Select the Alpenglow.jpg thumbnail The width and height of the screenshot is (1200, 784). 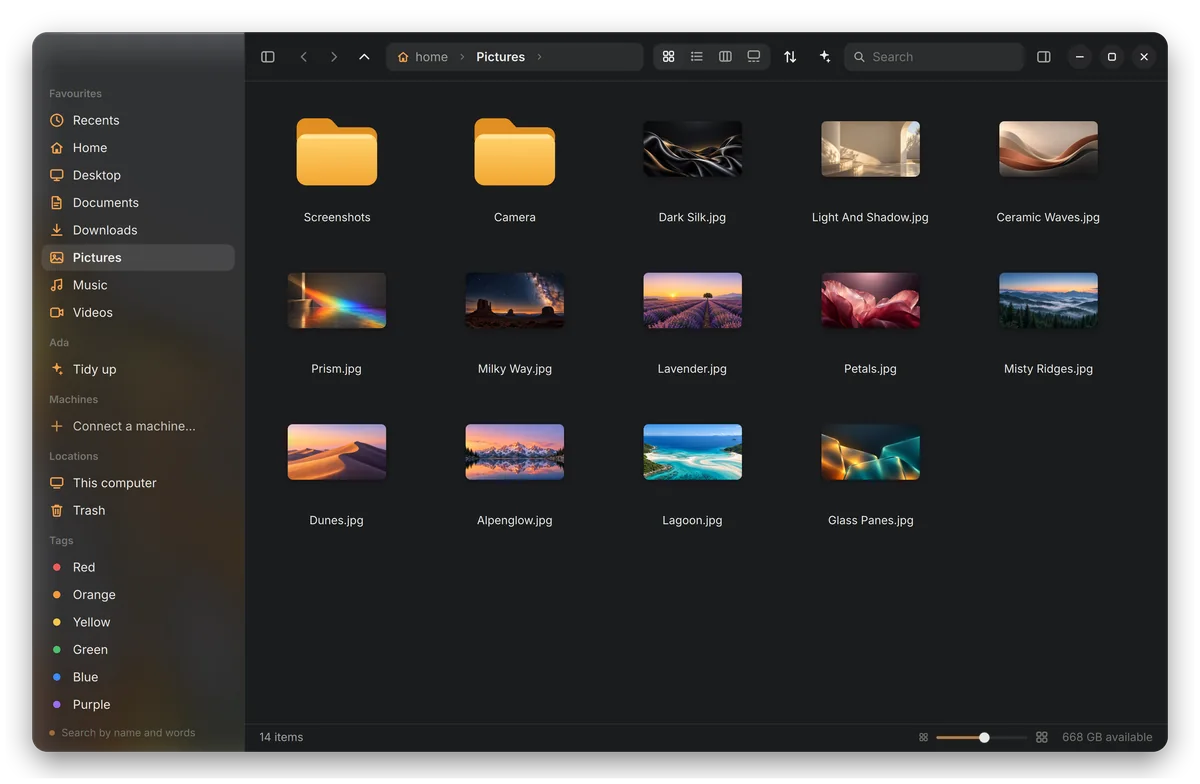pos(515,452)
